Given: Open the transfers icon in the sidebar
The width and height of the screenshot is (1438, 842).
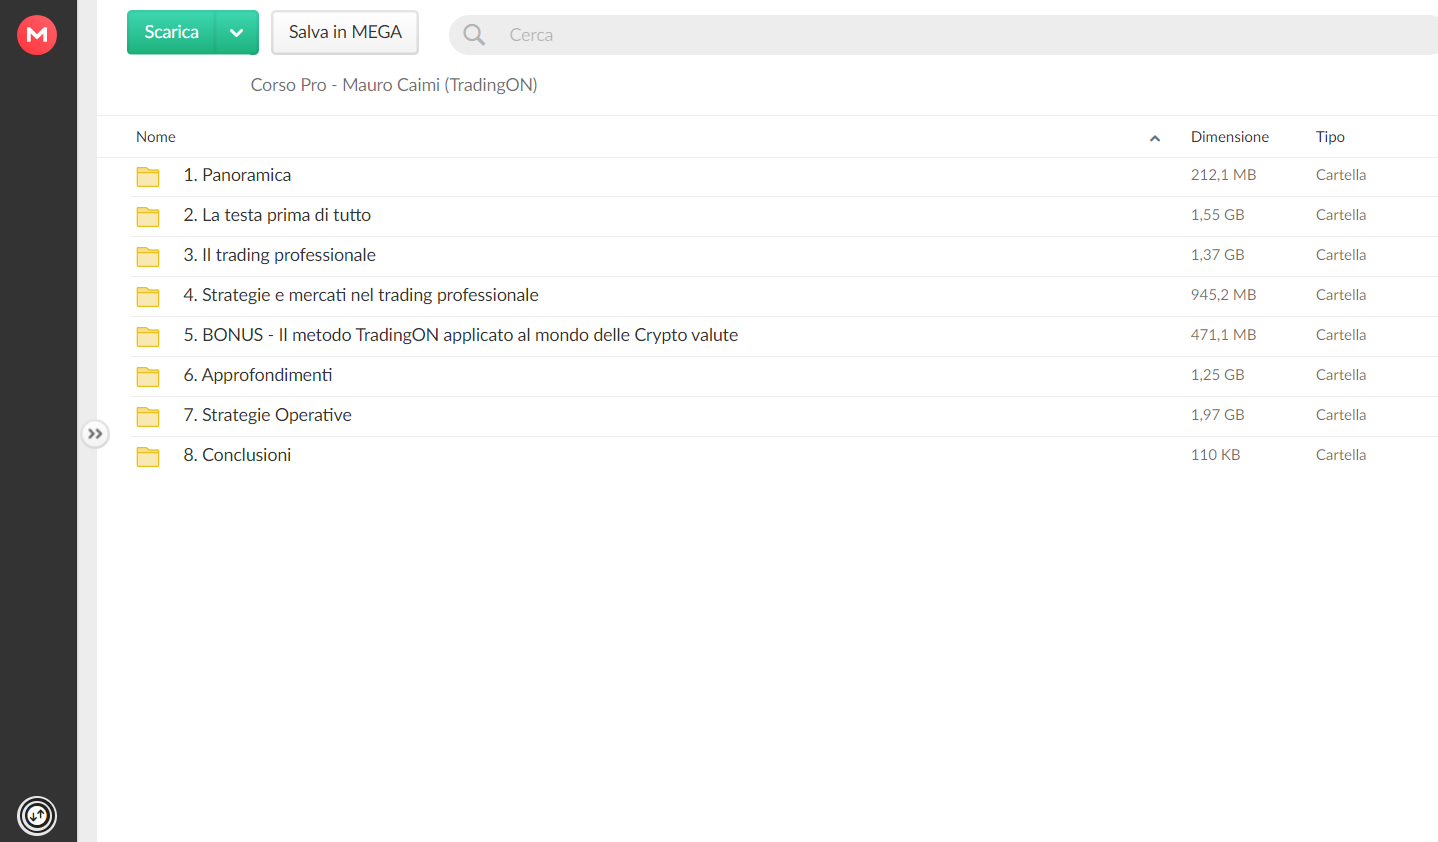Looking at the screenshot, I should [37, 815].
